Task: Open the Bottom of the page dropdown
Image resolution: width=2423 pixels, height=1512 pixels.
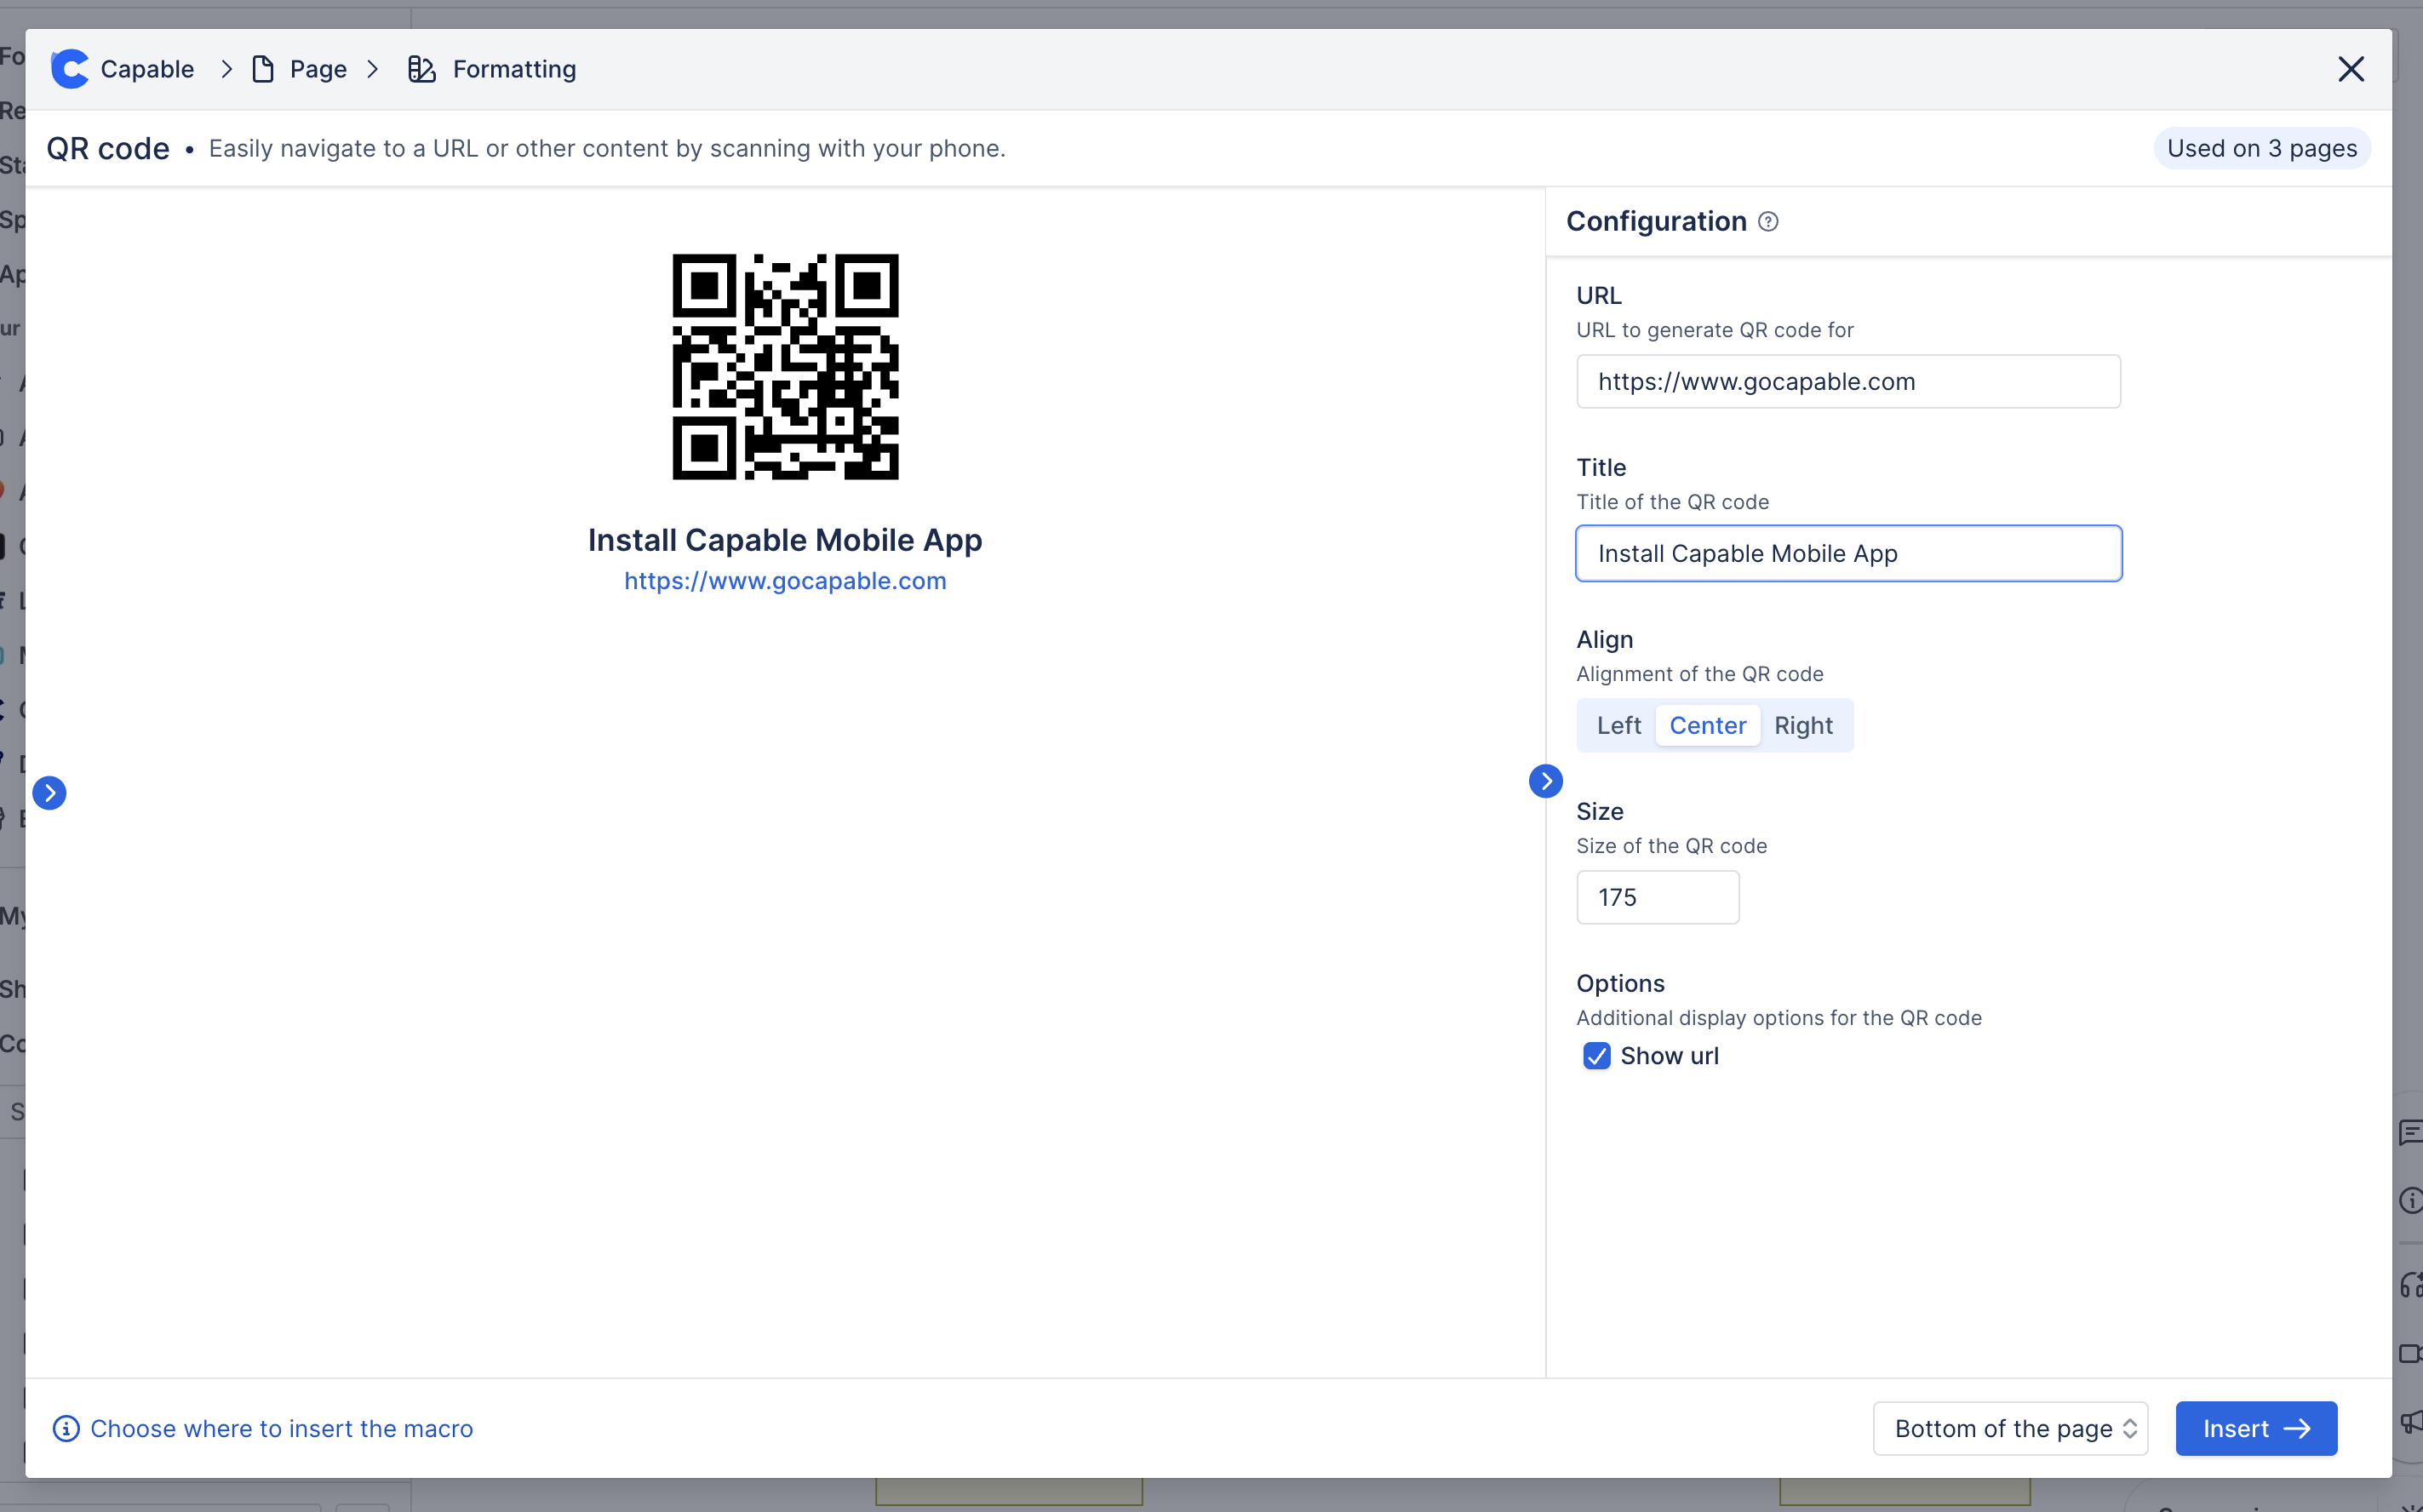Action: click(2010, 1428)
